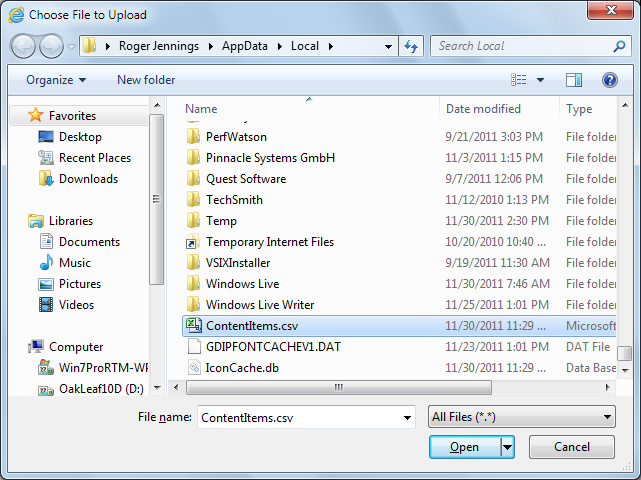Open Documents library
The height and width of the screenshot is (480, 641).
click(80, 242)
